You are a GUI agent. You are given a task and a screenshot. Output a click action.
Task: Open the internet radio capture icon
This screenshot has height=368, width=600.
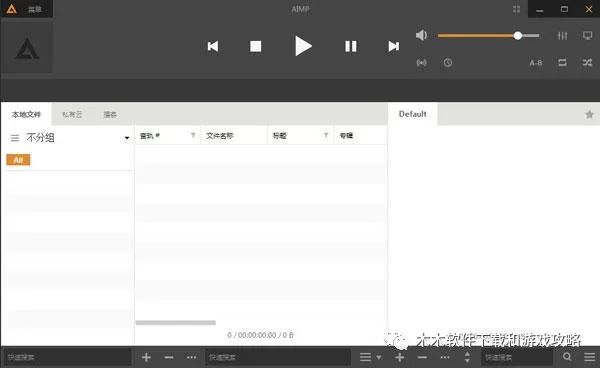point(422,62)
